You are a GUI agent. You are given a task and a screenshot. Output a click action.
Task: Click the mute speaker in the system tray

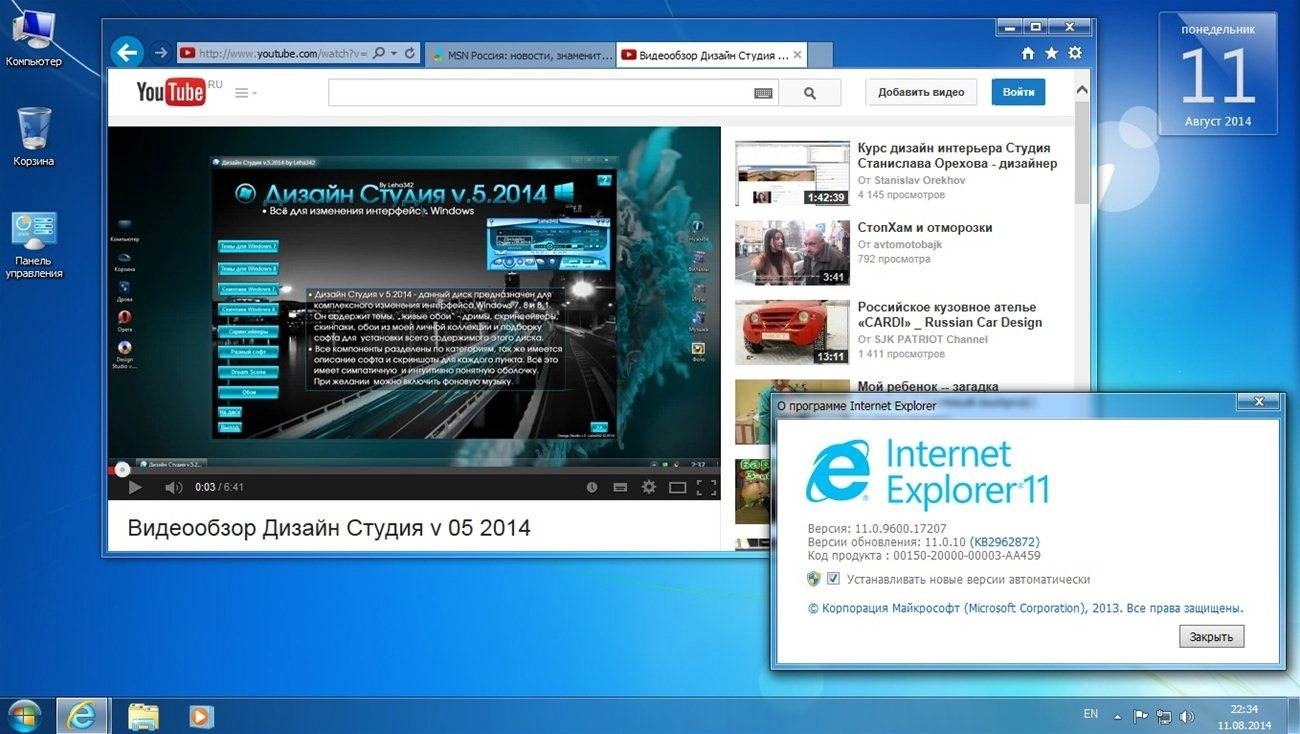(x=1188, y=714)
